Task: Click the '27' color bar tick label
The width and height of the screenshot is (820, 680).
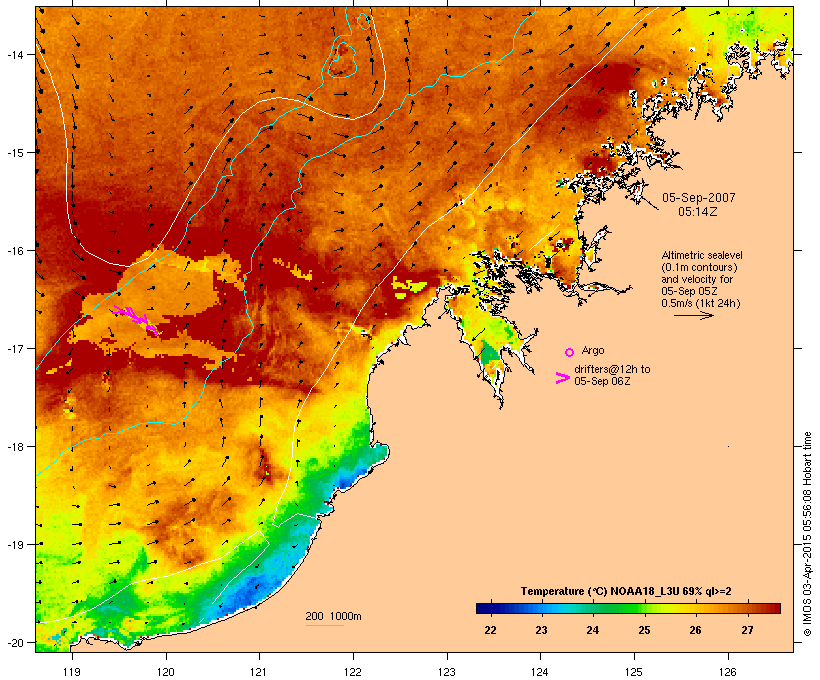Action: pos(747,630)
